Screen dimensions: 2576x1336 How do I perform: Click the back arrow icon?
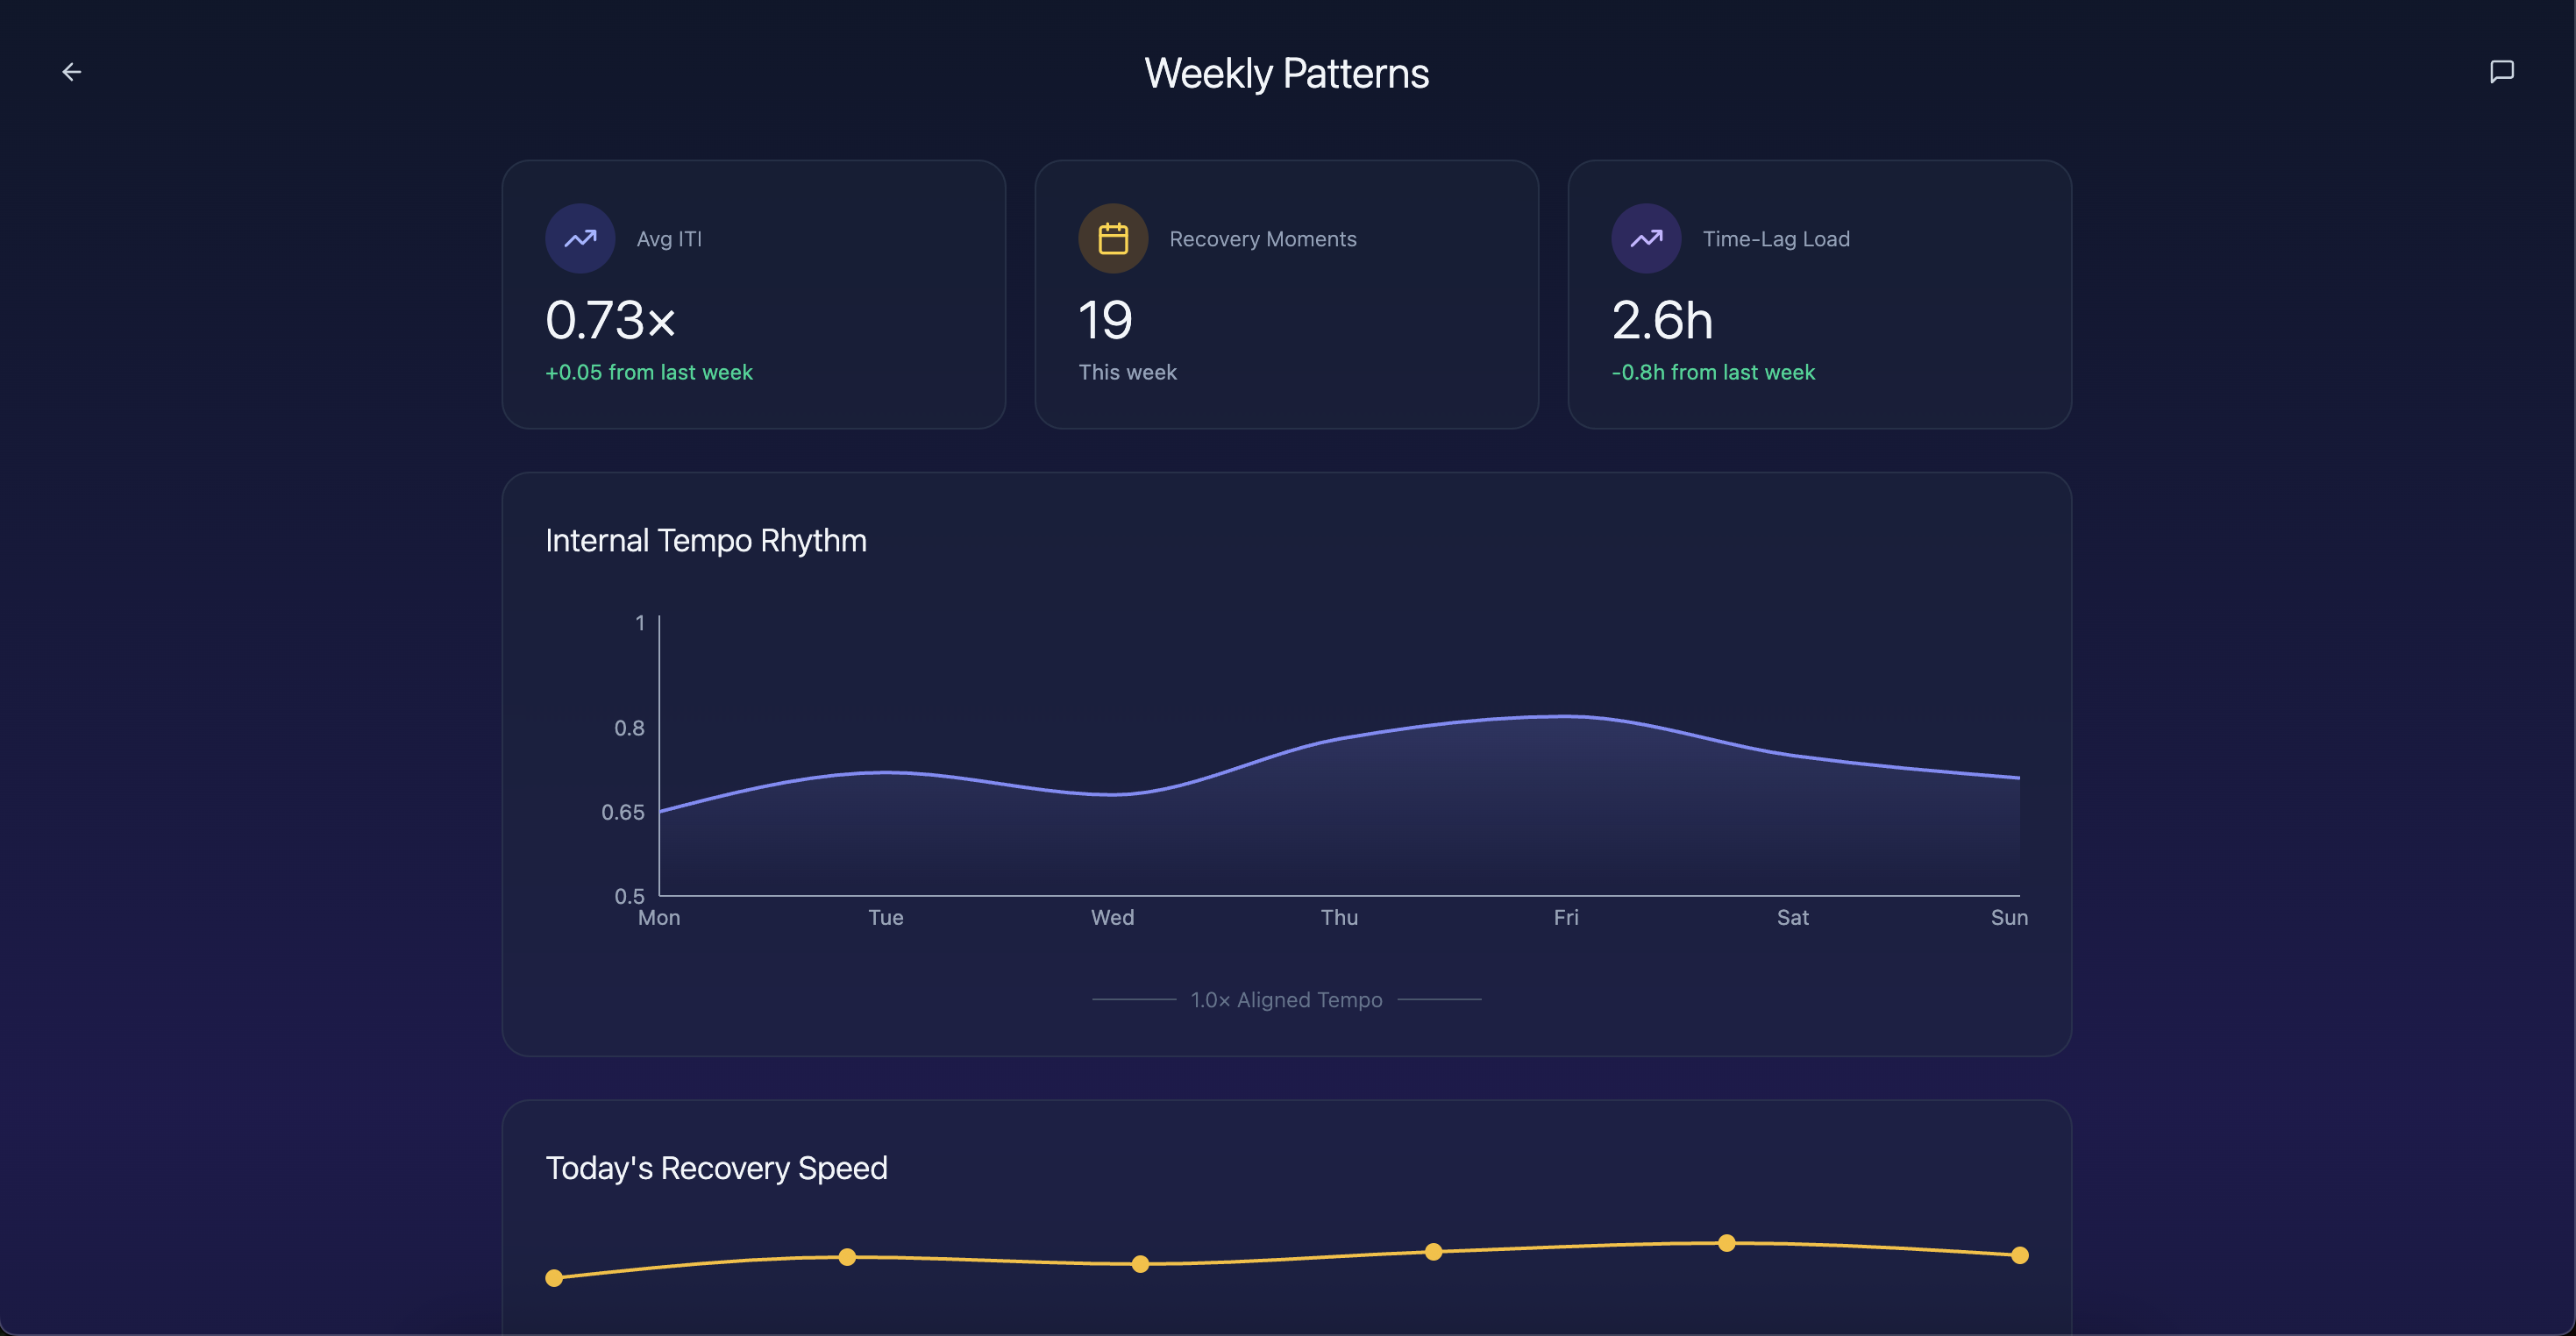tap(71, 72)
